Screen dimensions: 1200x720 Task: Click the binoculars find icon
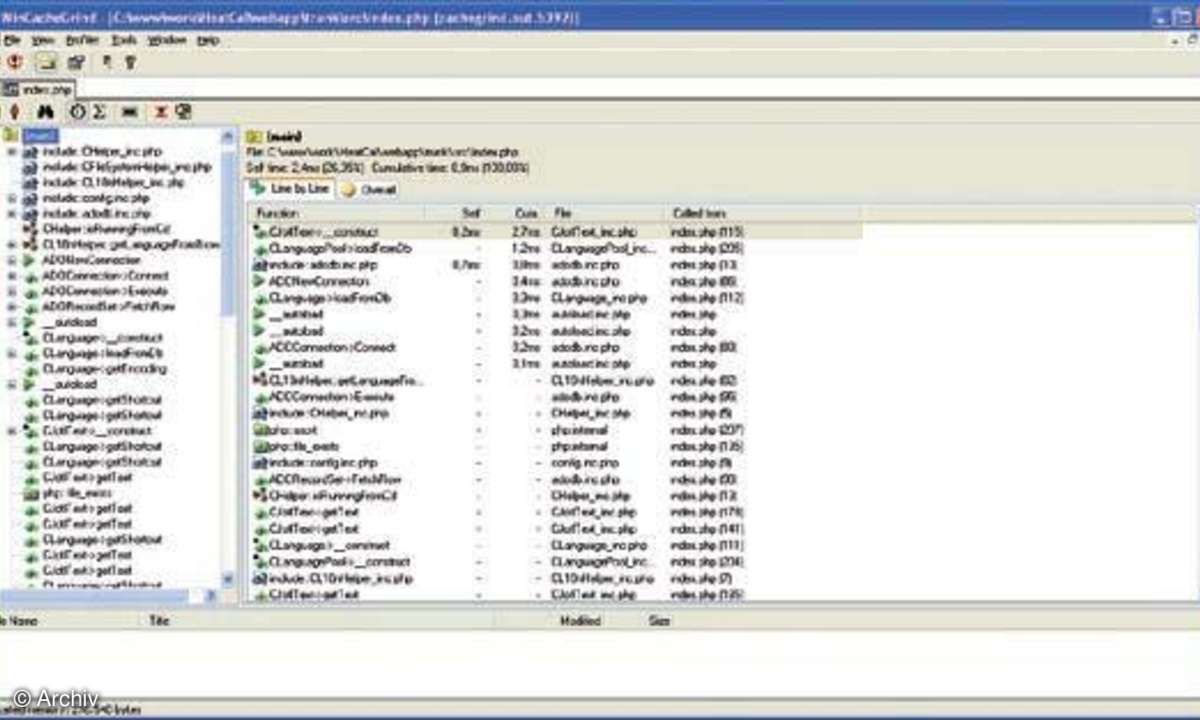pos(45,111)
